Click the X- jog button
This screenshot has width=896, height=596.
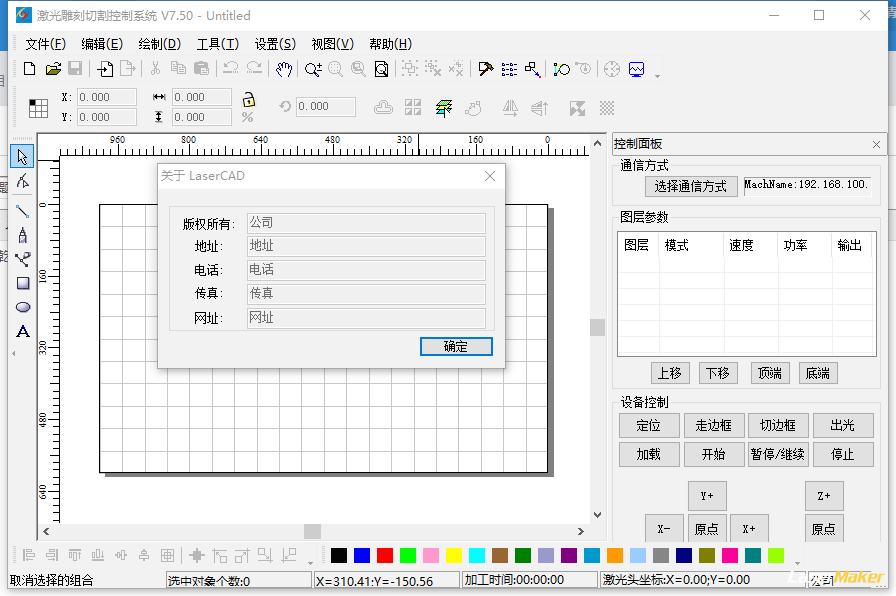(x=664, y=529)
